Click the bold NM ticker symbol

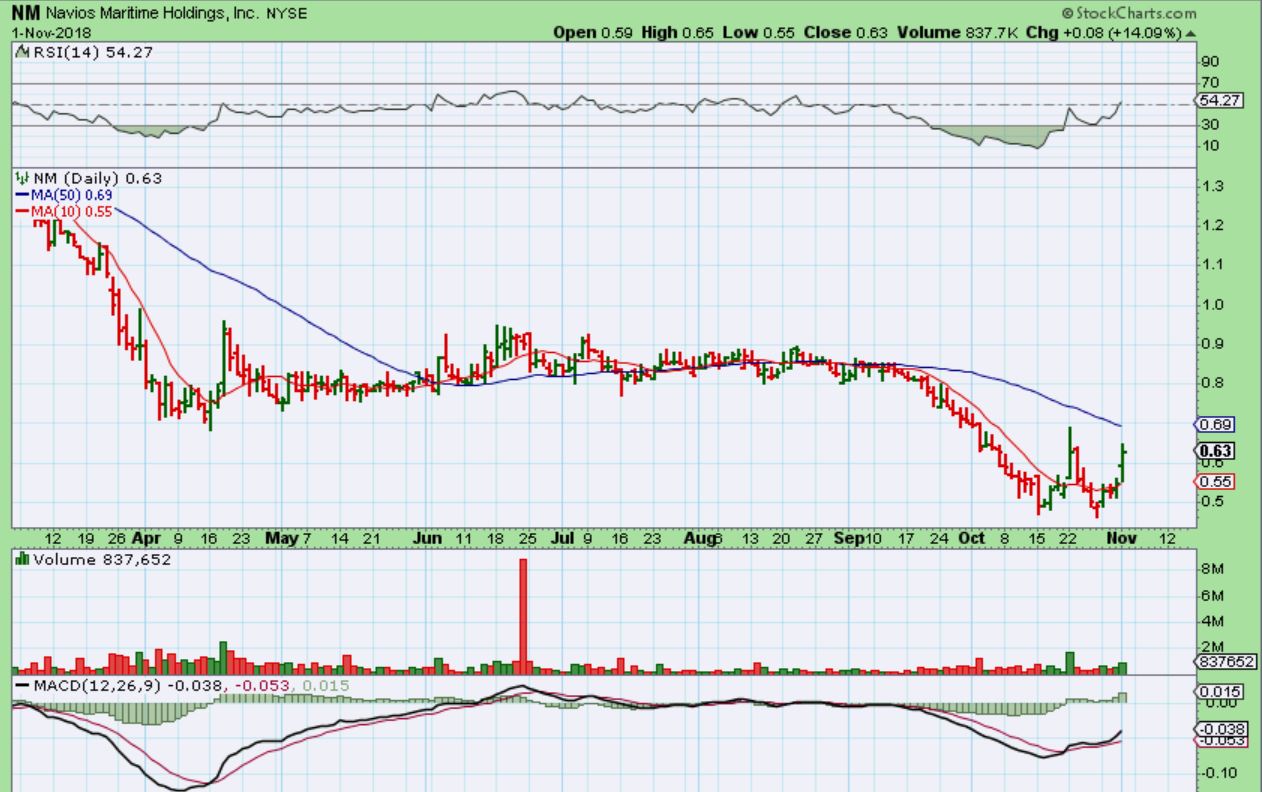pyautogui.click(x=25, y=13)
